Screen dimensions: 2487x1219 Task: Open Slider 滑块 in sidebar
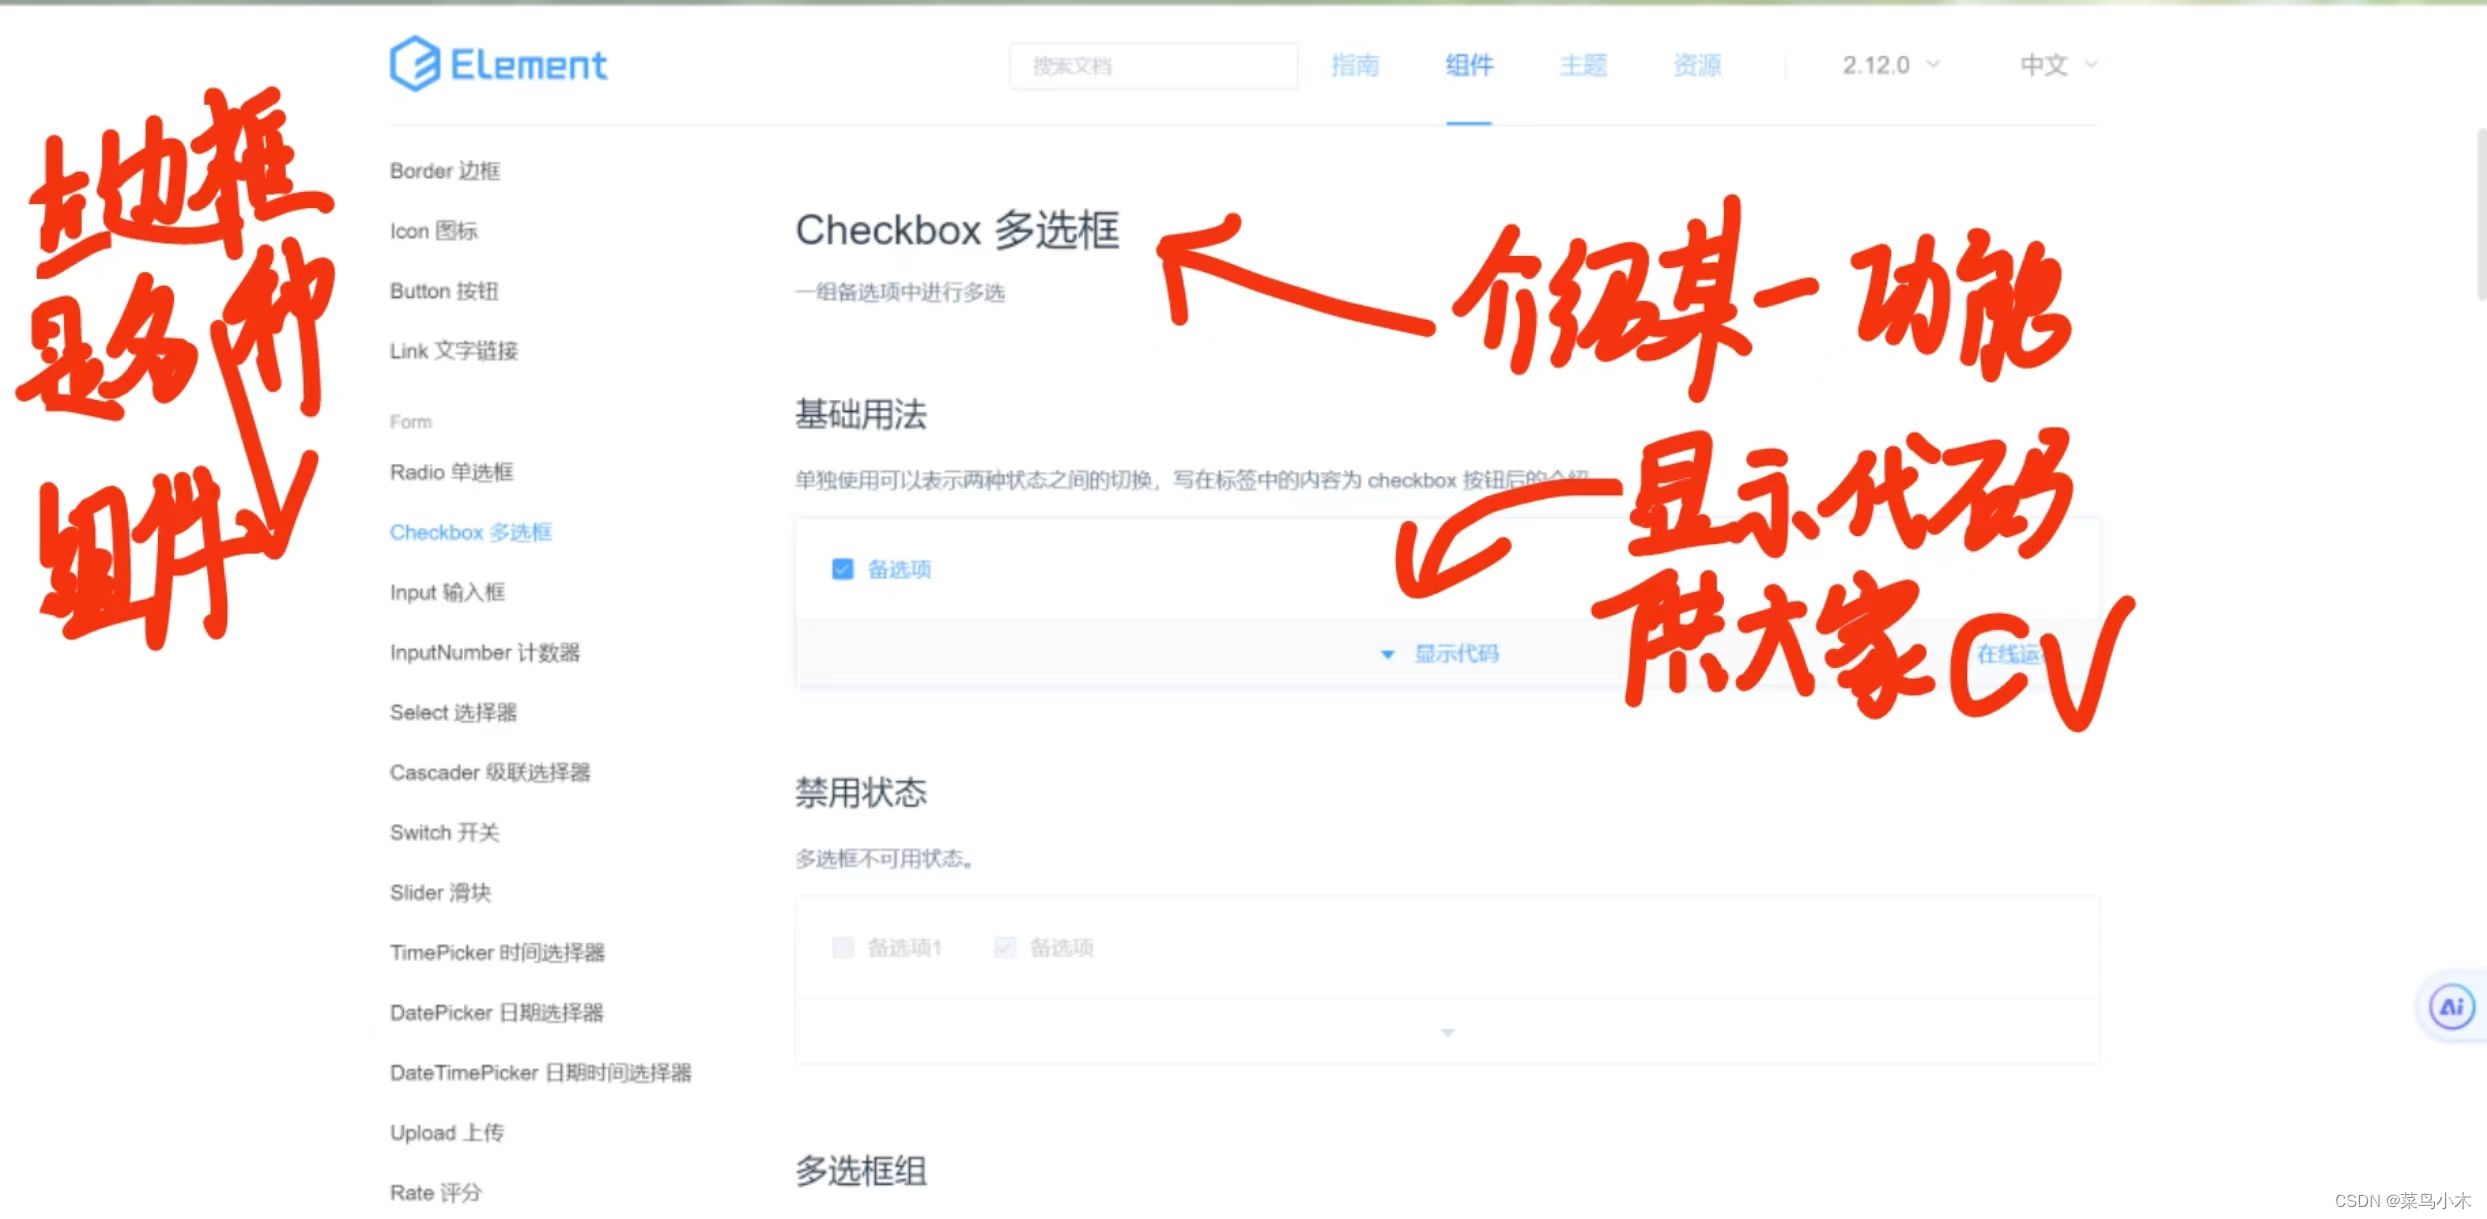[440, 892]
